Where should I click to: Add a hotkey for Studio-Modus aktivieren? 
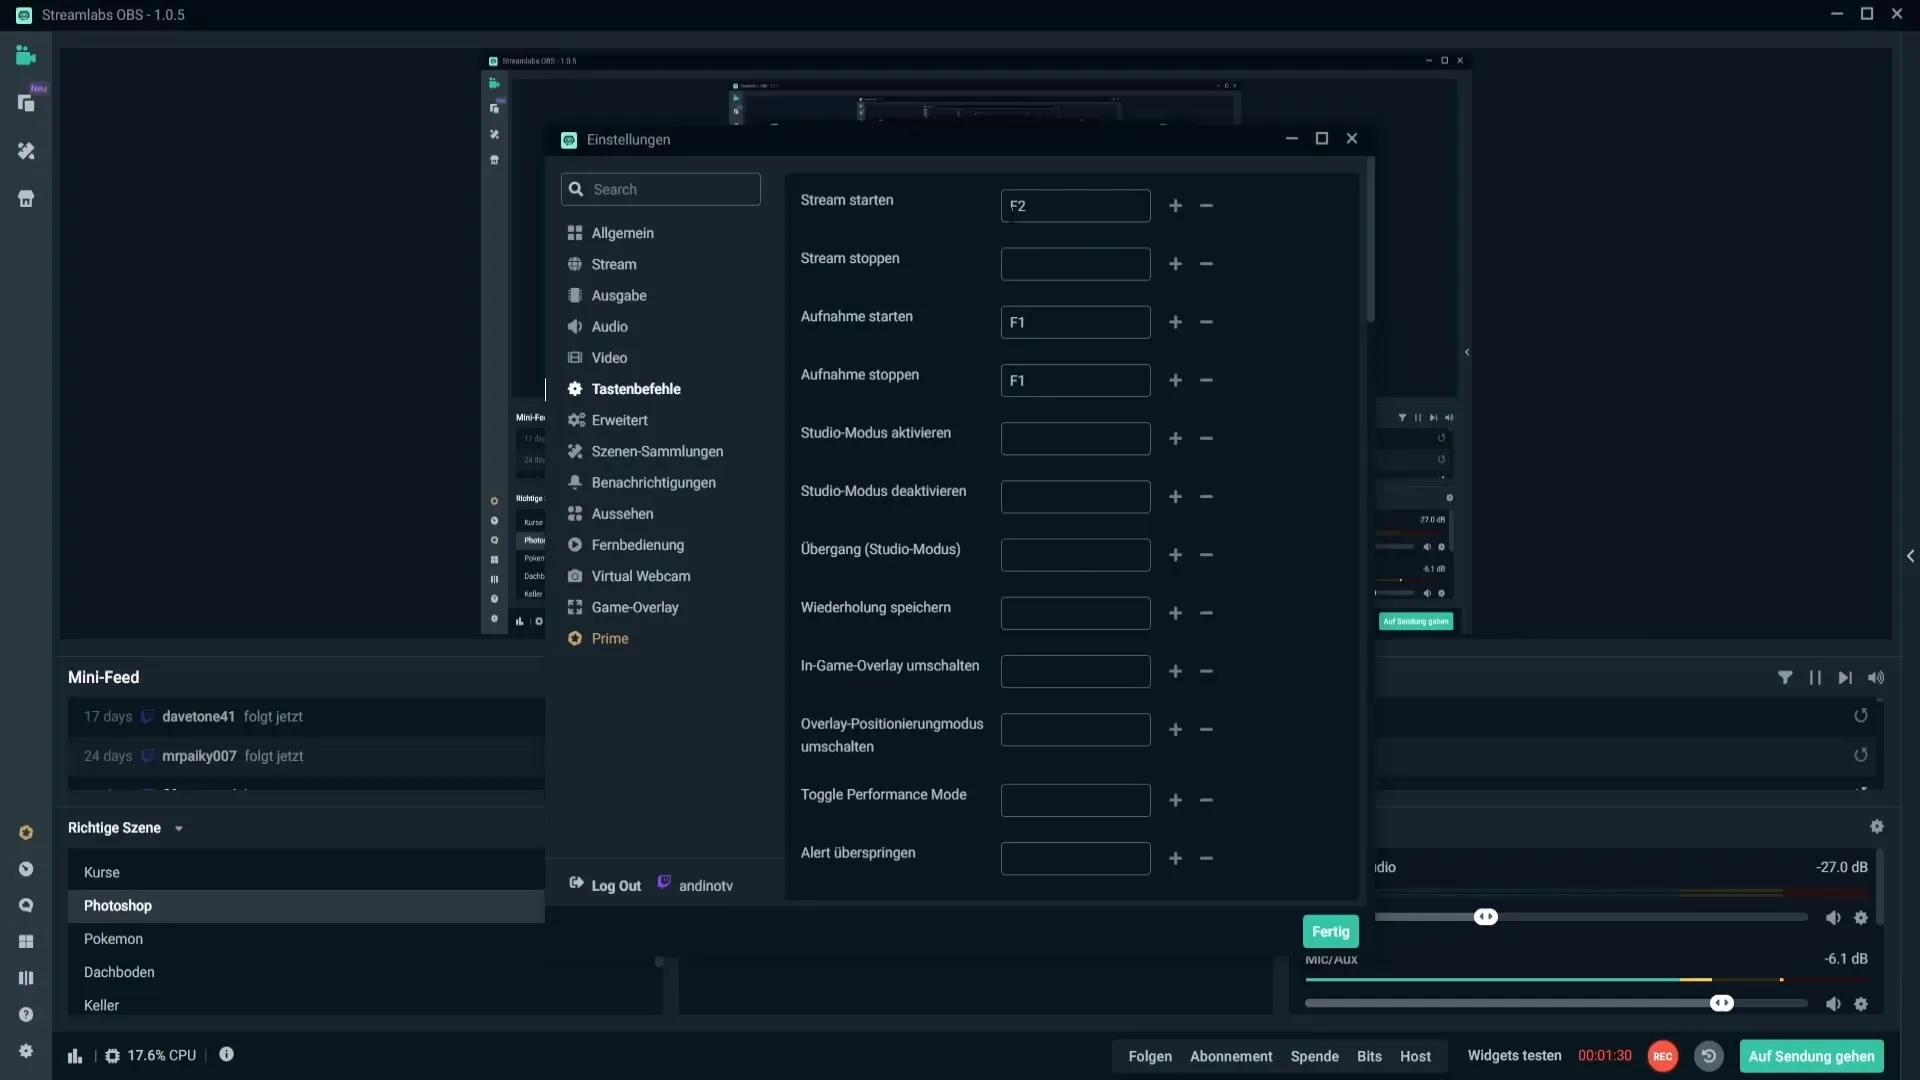click(1176, 439)
